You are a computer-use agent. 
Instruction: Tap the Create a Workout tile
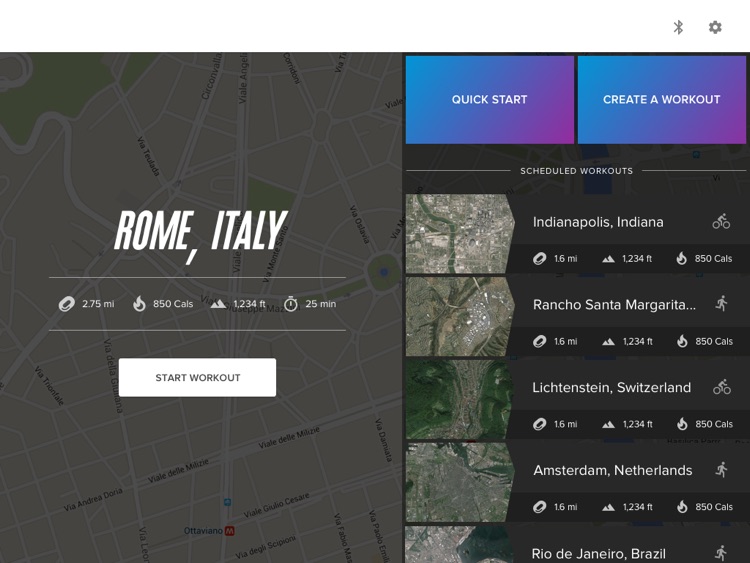[662, 99]
